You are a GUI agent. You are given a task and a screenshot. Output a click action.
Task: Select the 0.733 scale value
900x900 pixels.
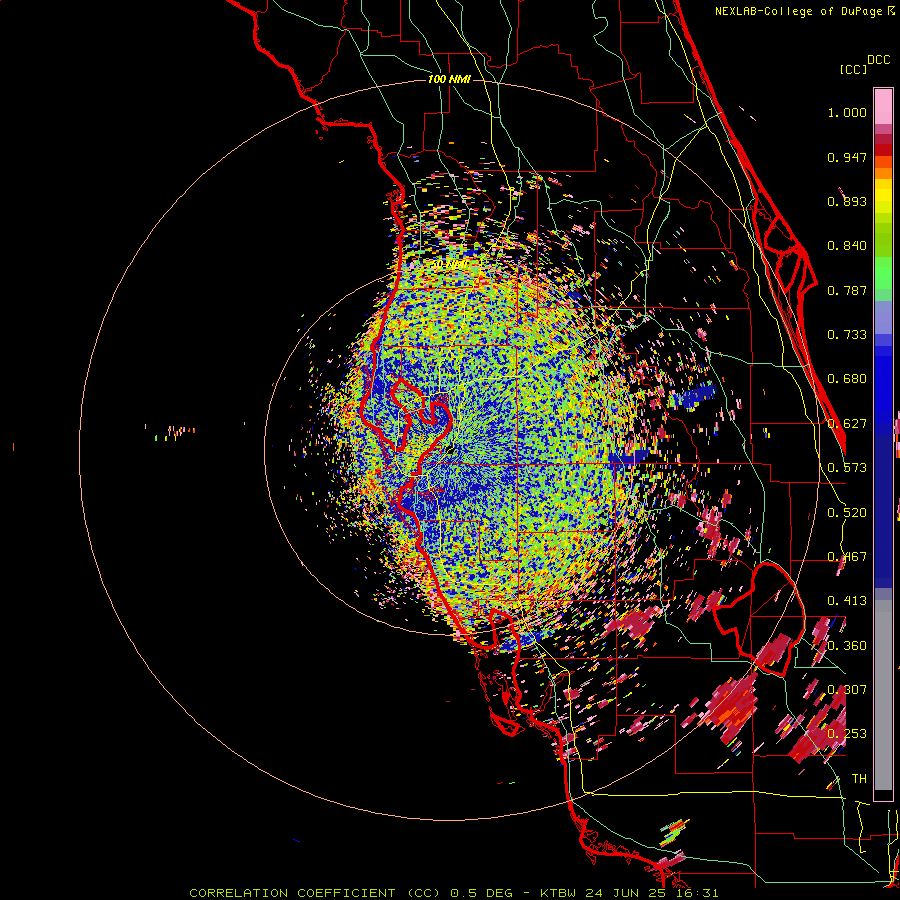tap(847, 335)
